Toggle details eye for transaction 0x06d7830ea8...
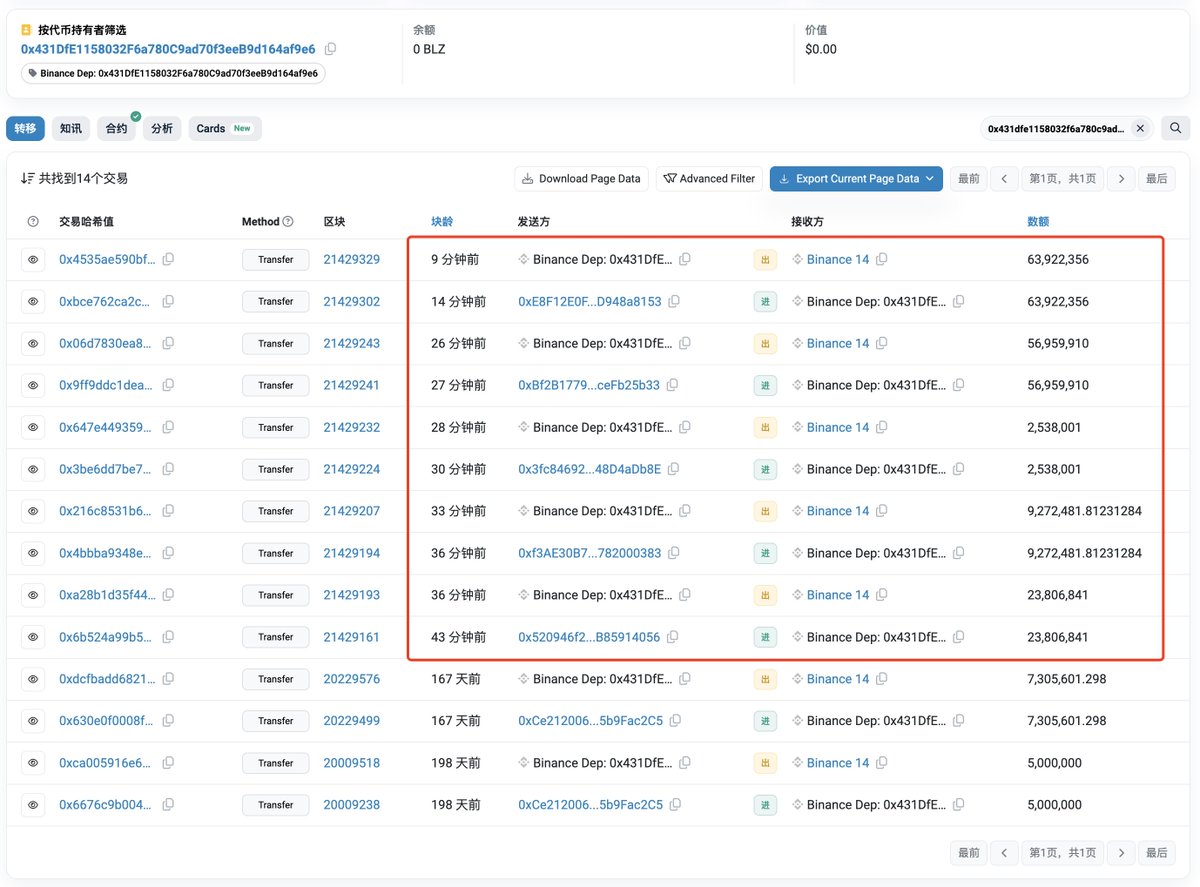 pos(33,343)
